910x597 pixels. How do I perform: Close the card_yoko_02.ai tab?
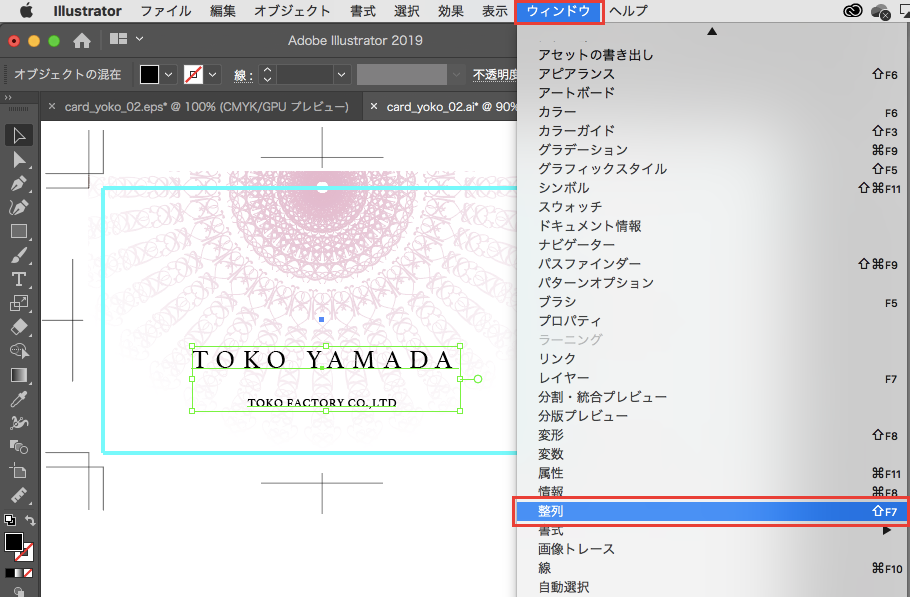(374, 107)
